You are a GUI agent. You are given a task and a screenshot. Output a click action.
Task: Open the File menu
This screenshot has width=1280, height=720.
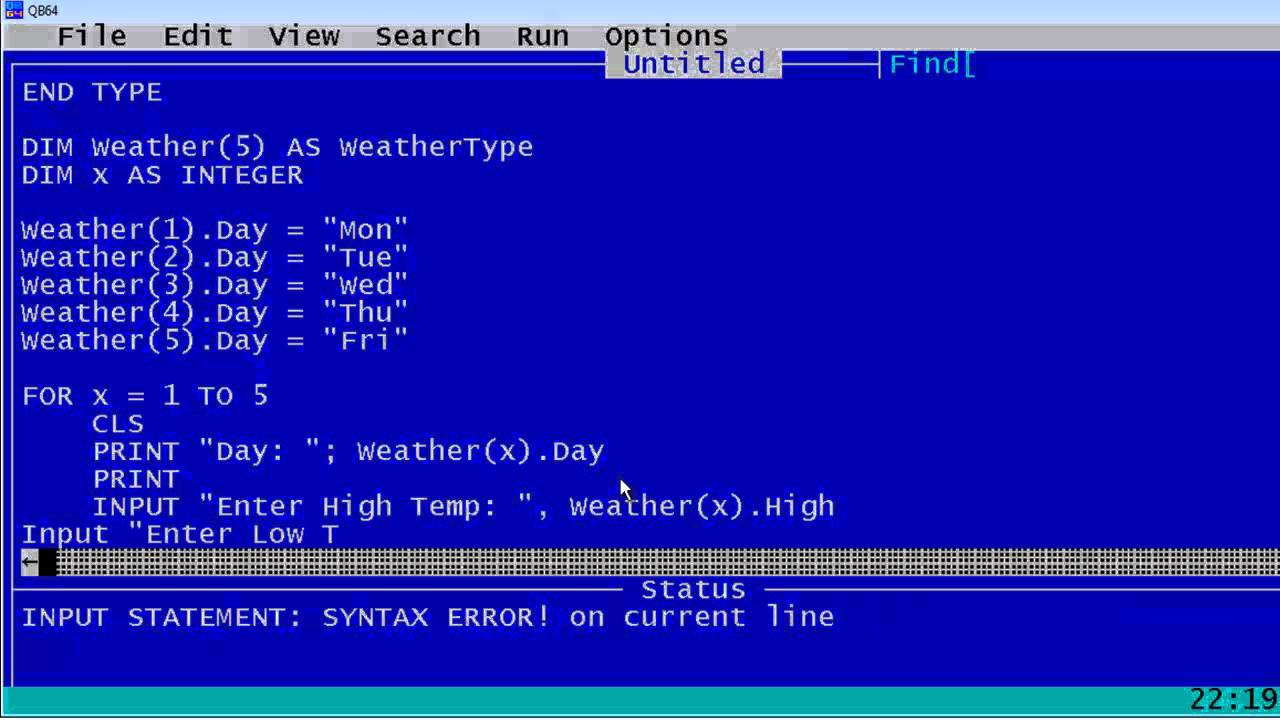pos(92,36)
